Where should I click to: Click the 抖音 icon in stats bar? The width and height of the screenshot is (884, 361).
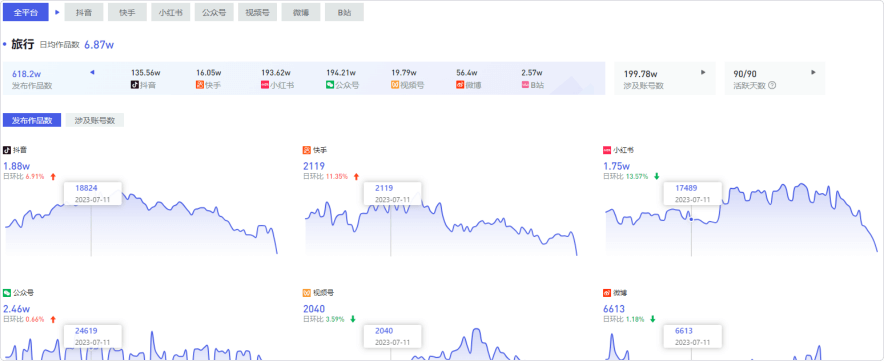135,85
